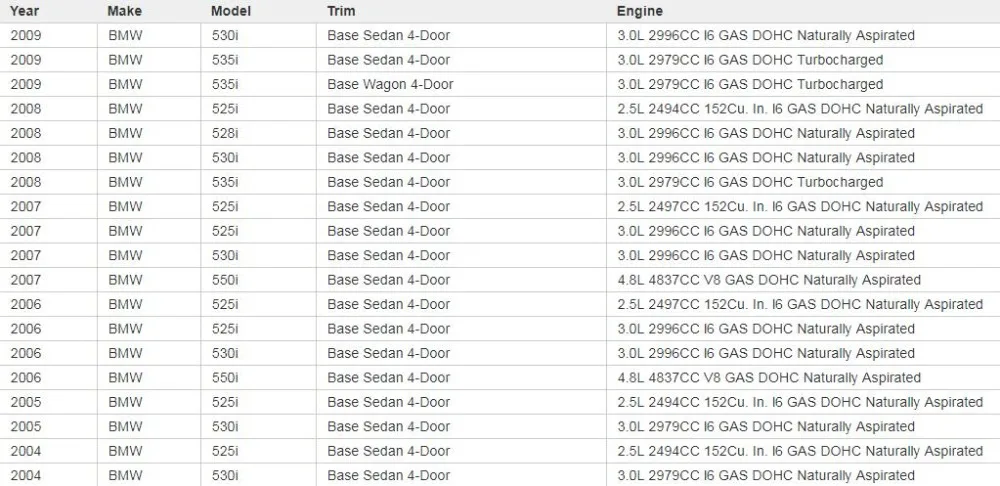The height and width of the screenshot is (486, 1000).
Task: Click the 2006 530i model cell
Action: click(258, 353)
